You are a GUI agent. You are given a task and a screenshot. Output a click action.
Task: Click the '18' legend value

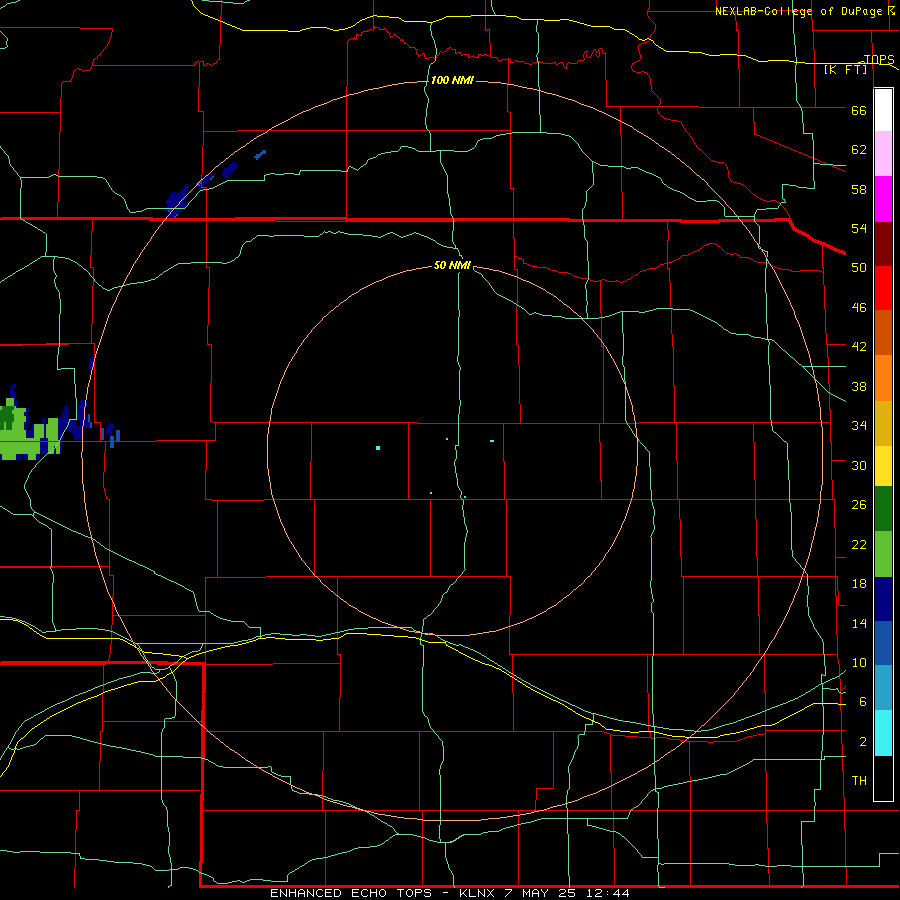point(859,584)
